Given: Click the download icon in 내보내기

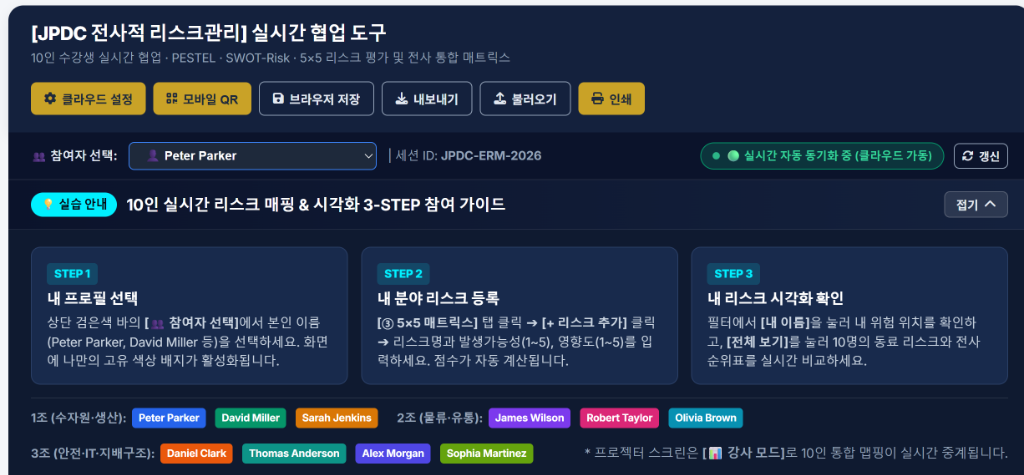Looking at the screenshot, I should pyautogui.click(x=402, y=99).
